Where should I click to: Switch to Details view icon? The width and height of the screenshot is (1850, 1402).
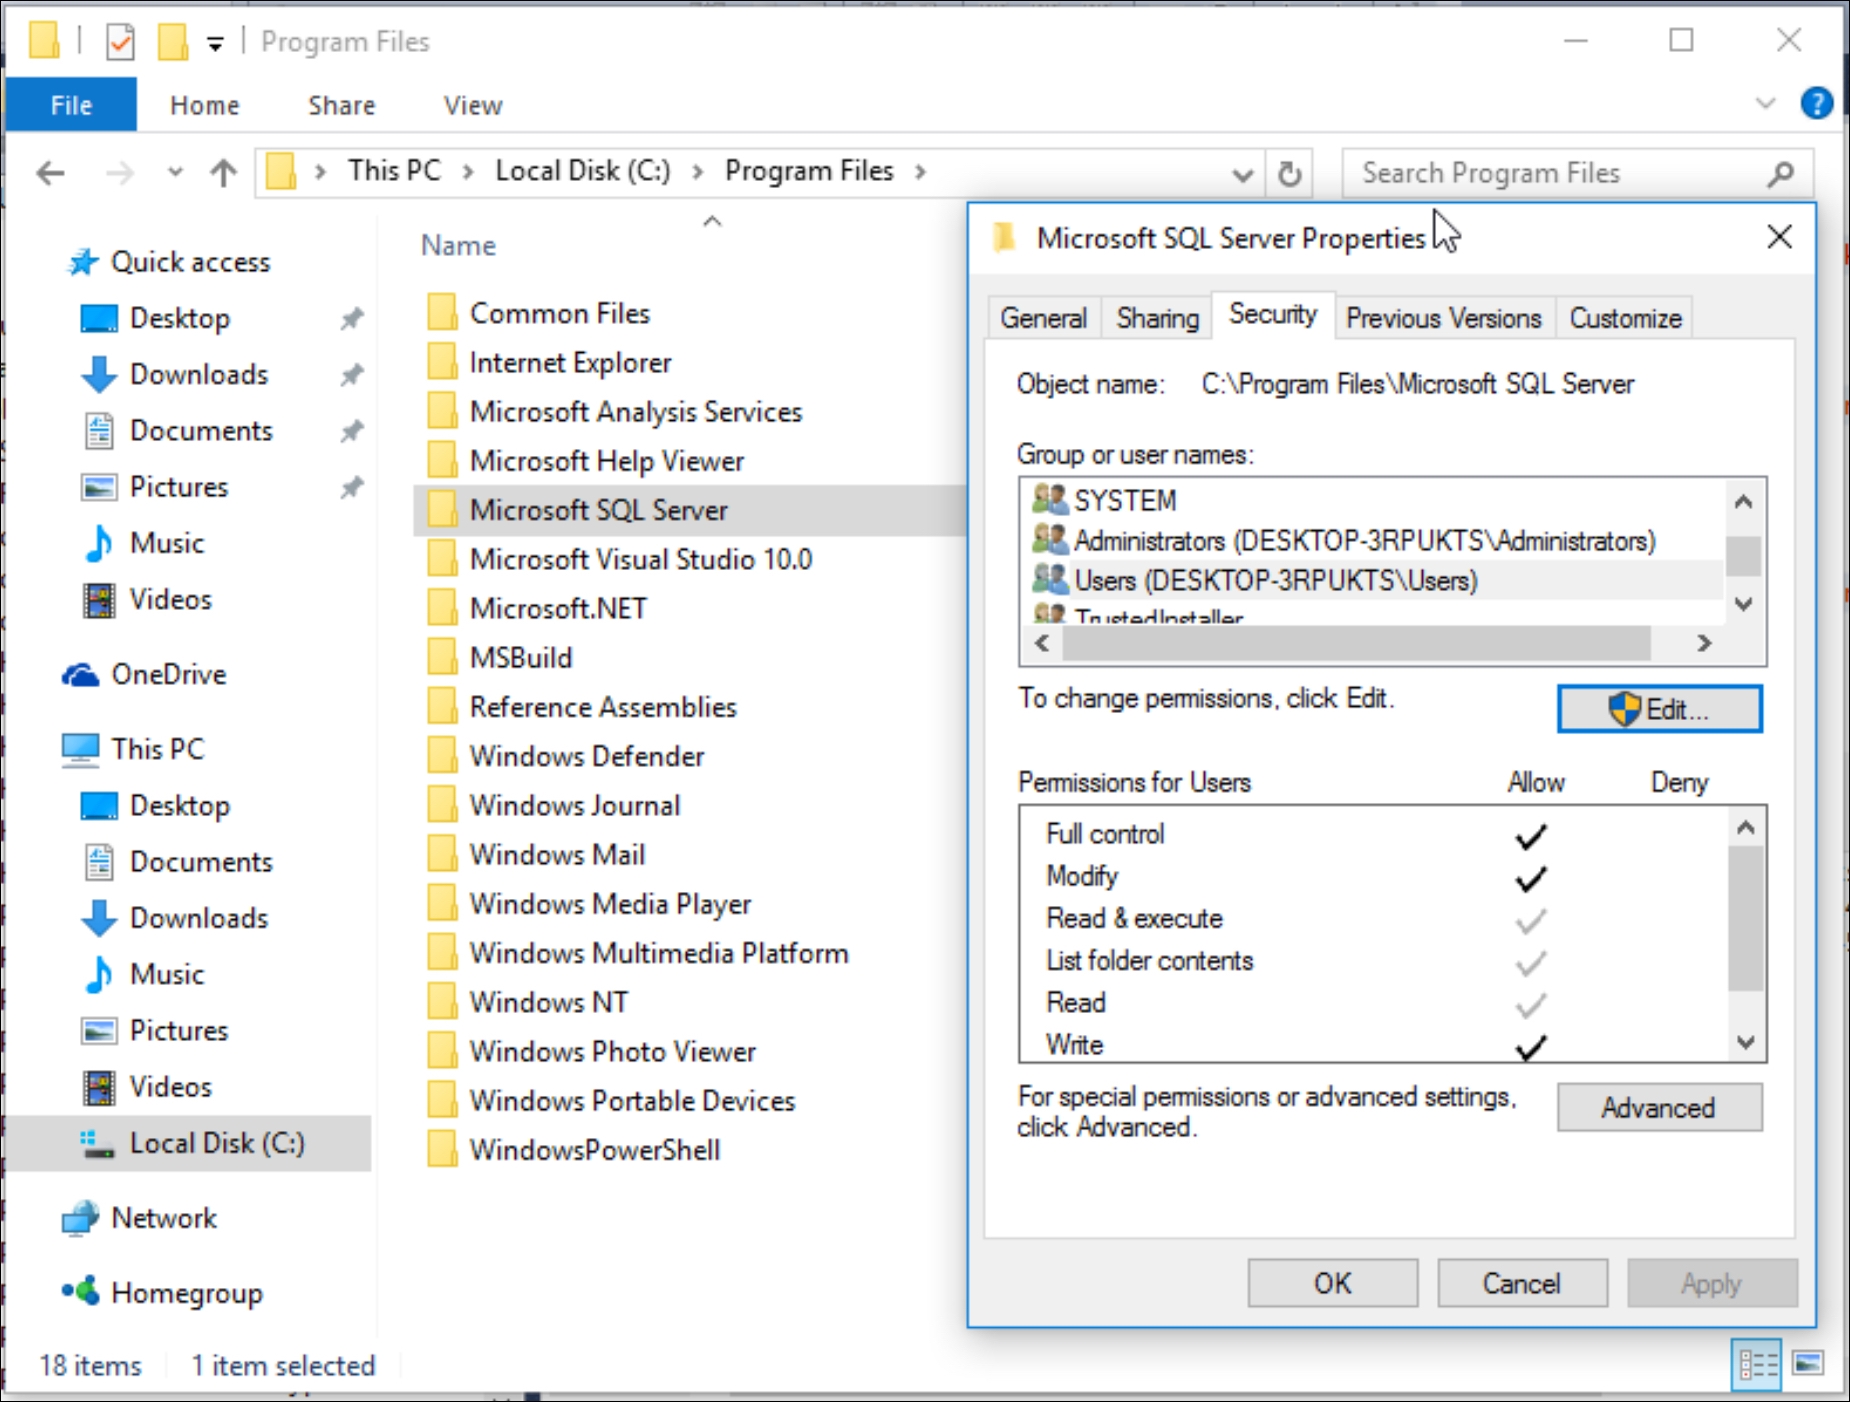[1757, 1364]
